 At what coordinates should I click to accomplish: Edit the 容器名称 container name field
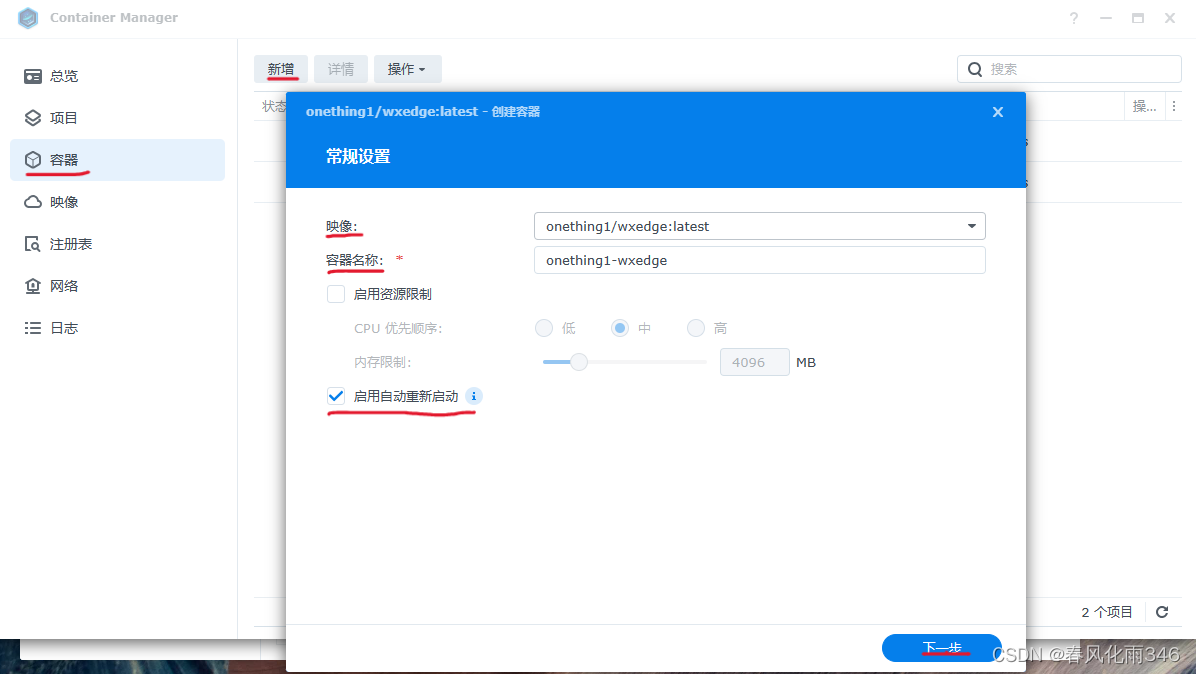tap(760, 260)
